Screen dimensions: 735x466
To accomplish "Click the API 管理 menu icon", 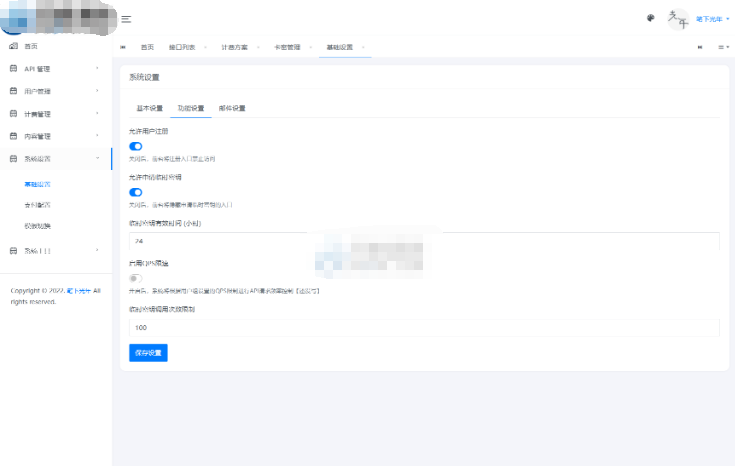I will (14, 68).
